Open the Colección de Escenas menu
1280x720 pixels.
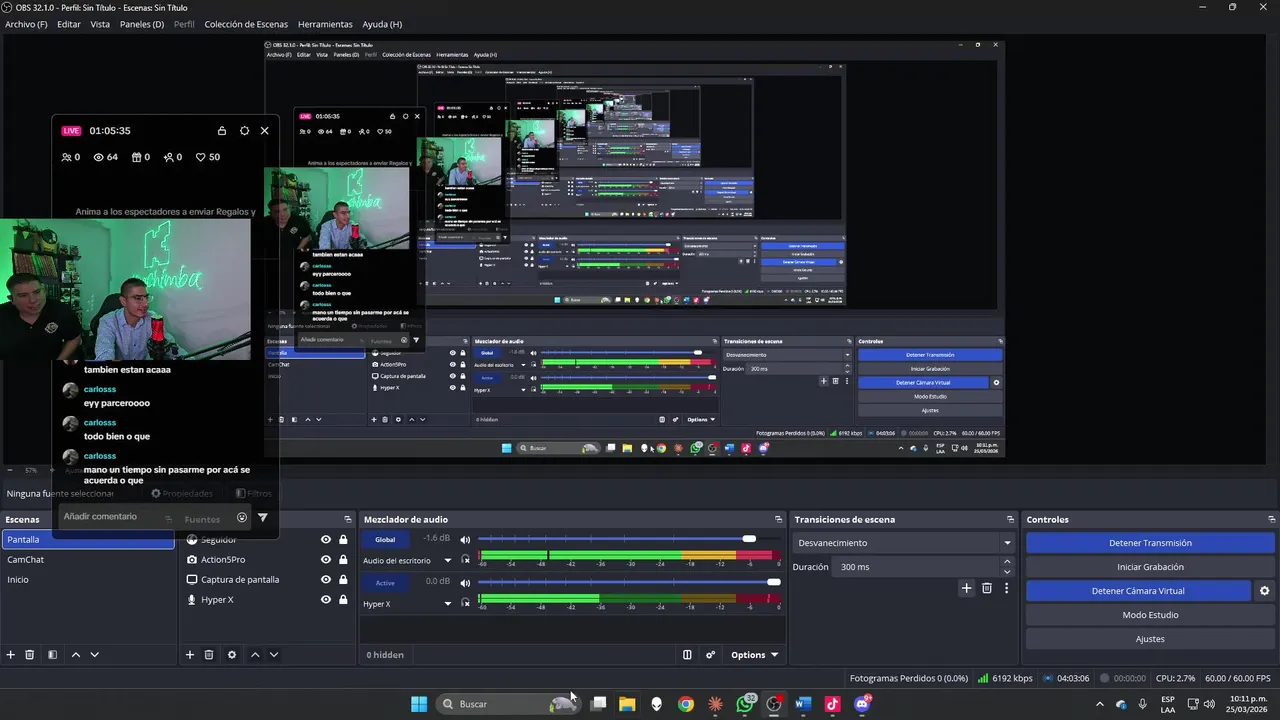click(246, 24)
